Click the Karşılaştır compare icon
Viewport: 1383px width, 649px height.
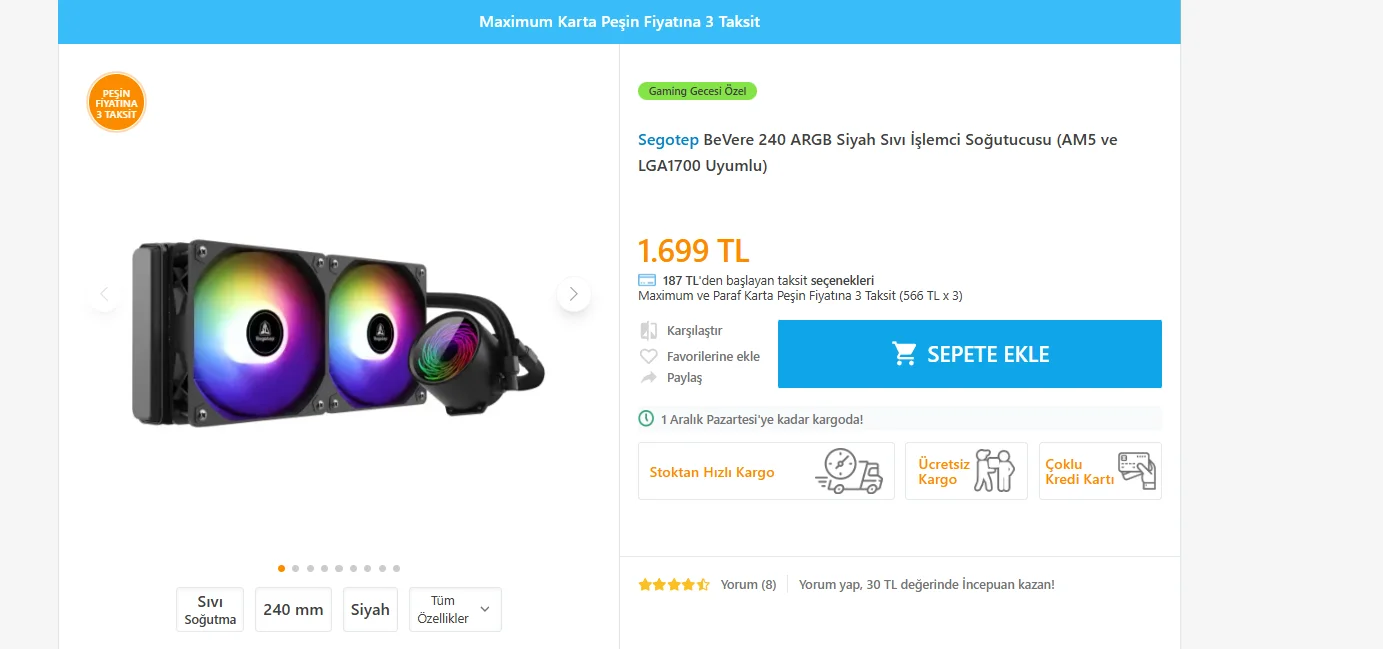tap(648, 331)
